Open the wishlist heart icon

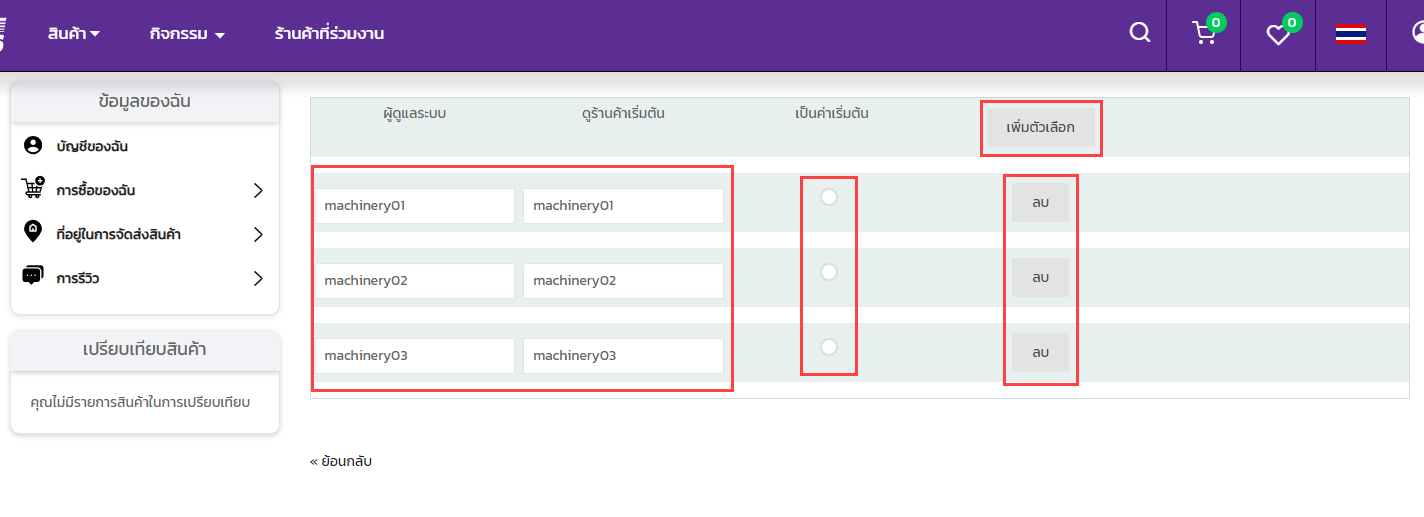pos(1278,35)
